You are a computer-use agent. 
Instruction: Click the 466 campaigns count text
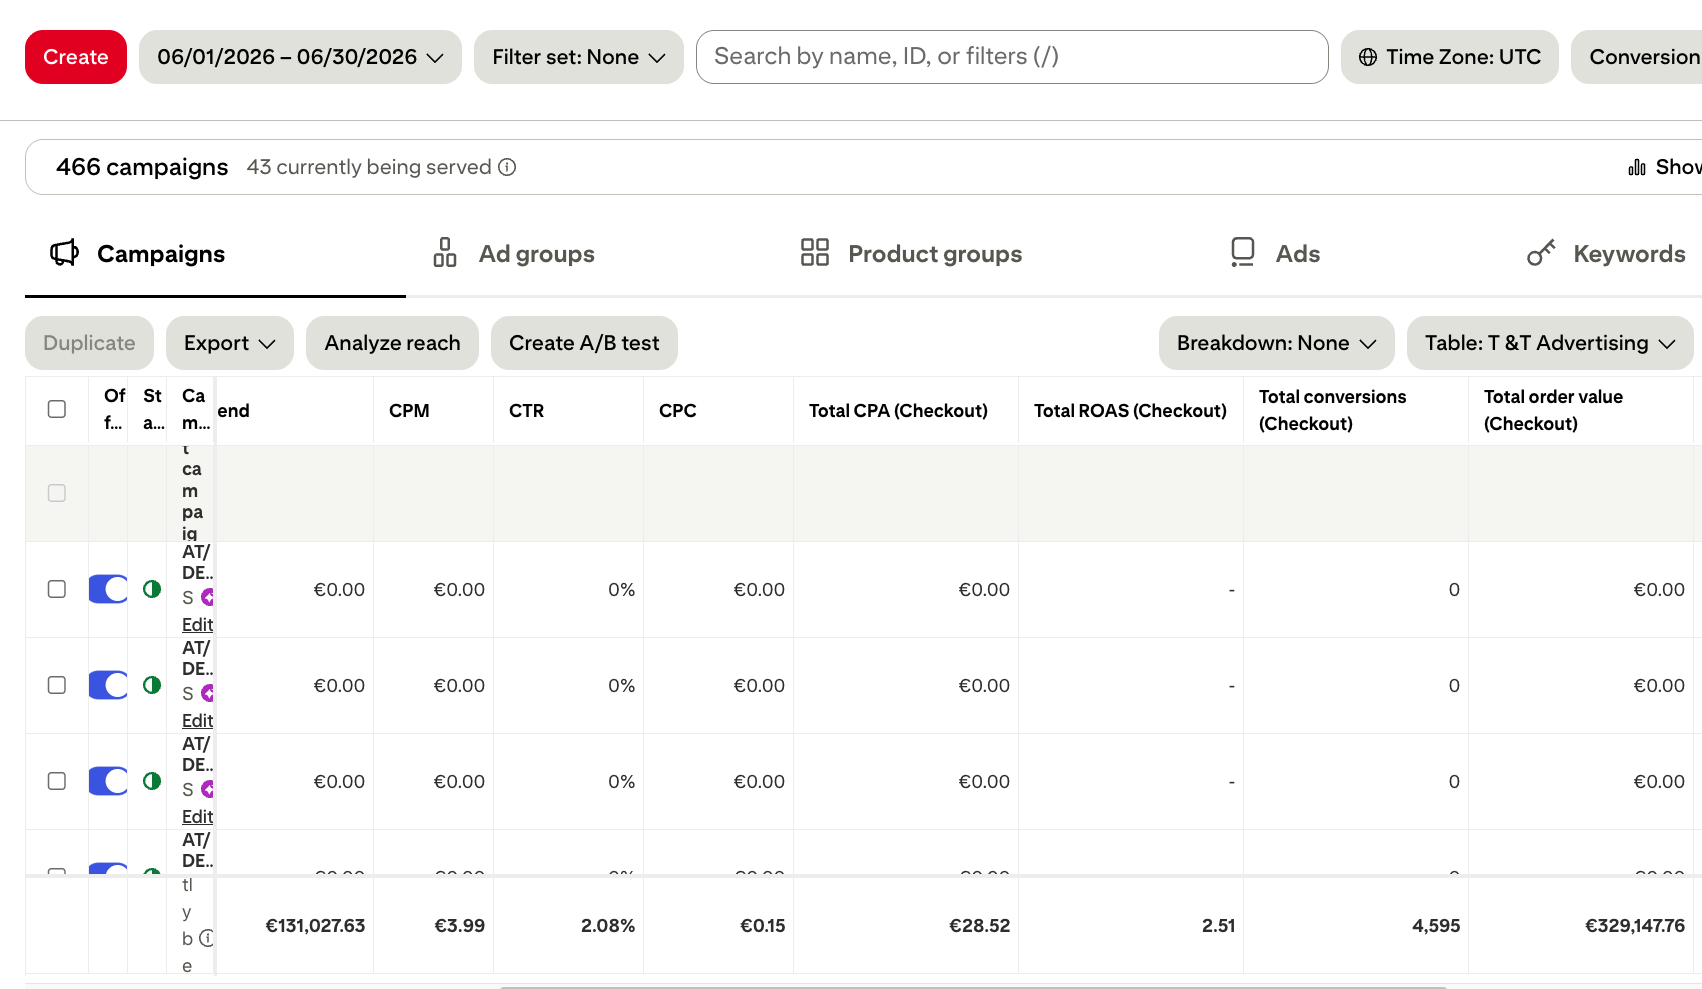click(142, 167)
